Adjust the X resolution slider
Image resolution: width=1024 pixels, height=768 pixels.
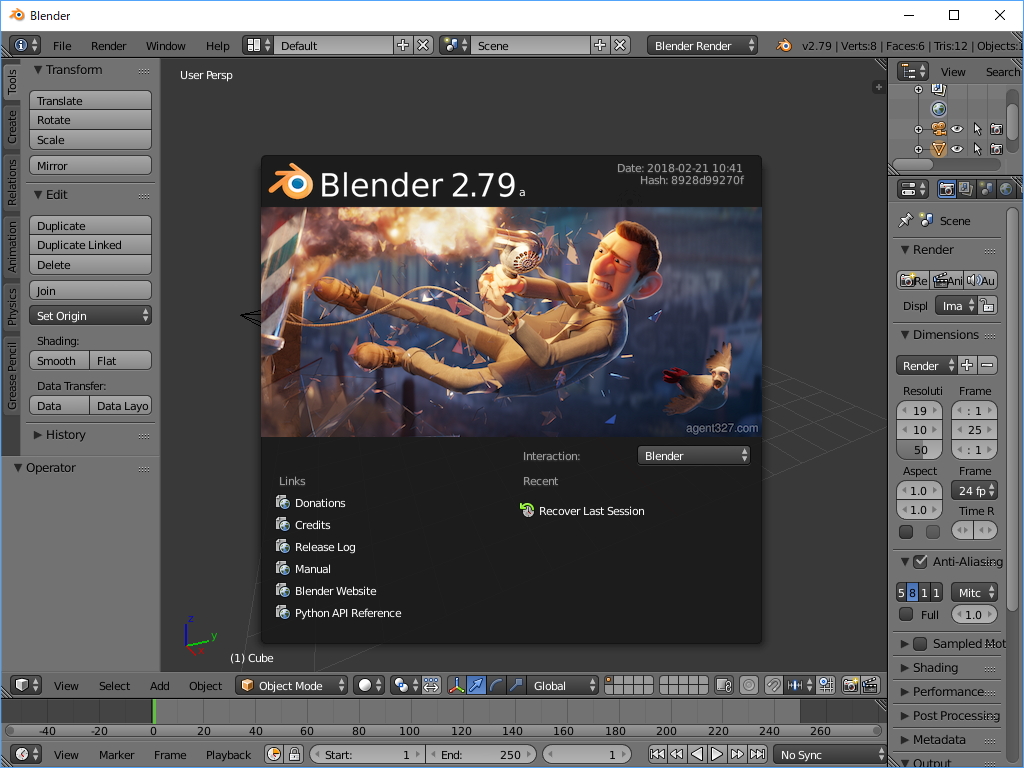(x=918, y=410)
